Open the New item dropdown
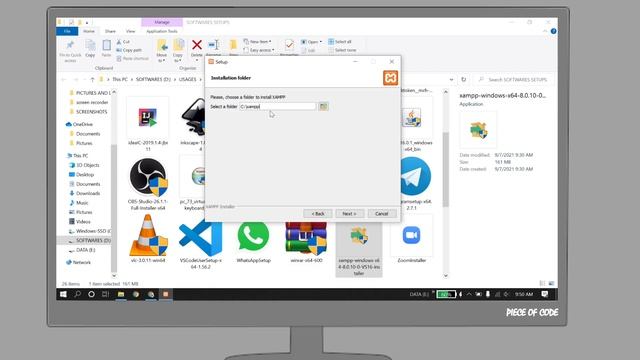Image resolution: width=640 pixels, height=360 pixels. pos(258,42)
